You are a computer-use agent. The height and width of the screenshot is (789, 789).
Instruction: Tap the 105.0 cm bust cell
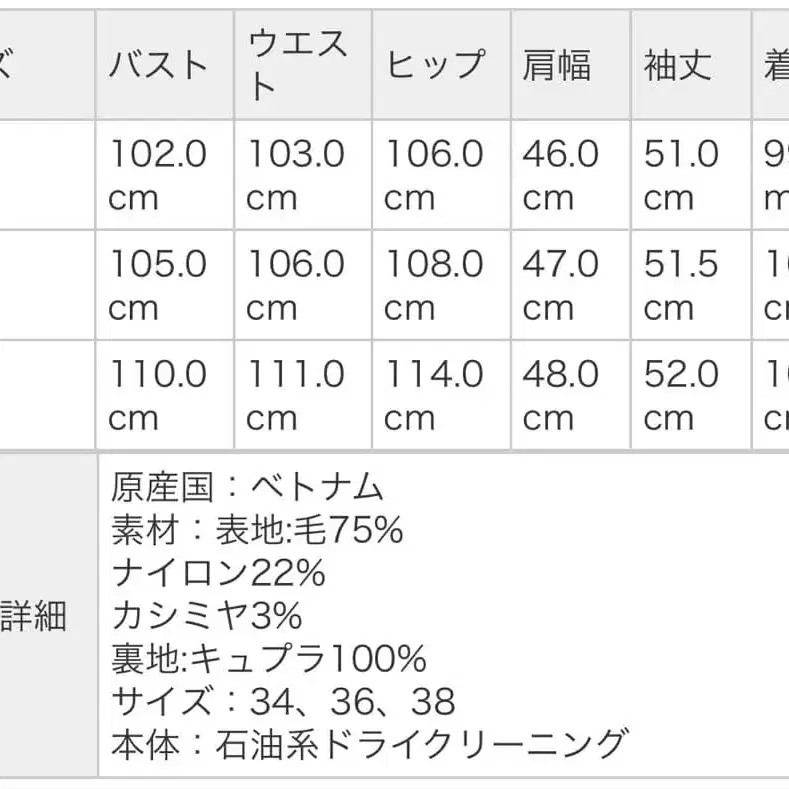[x=158, y=286]
